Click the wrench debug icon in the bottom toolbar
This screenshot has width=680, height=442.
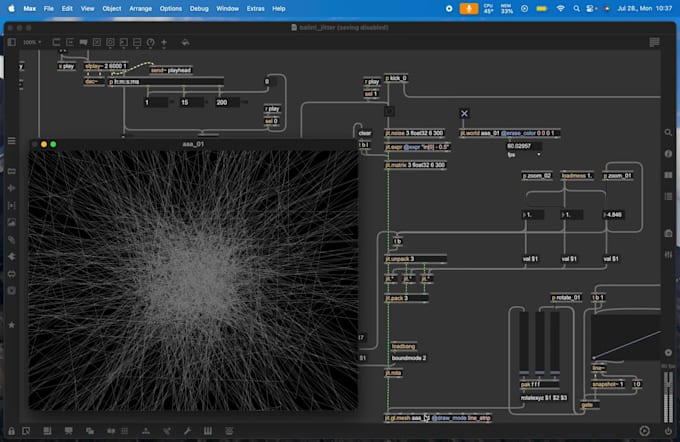187,431
